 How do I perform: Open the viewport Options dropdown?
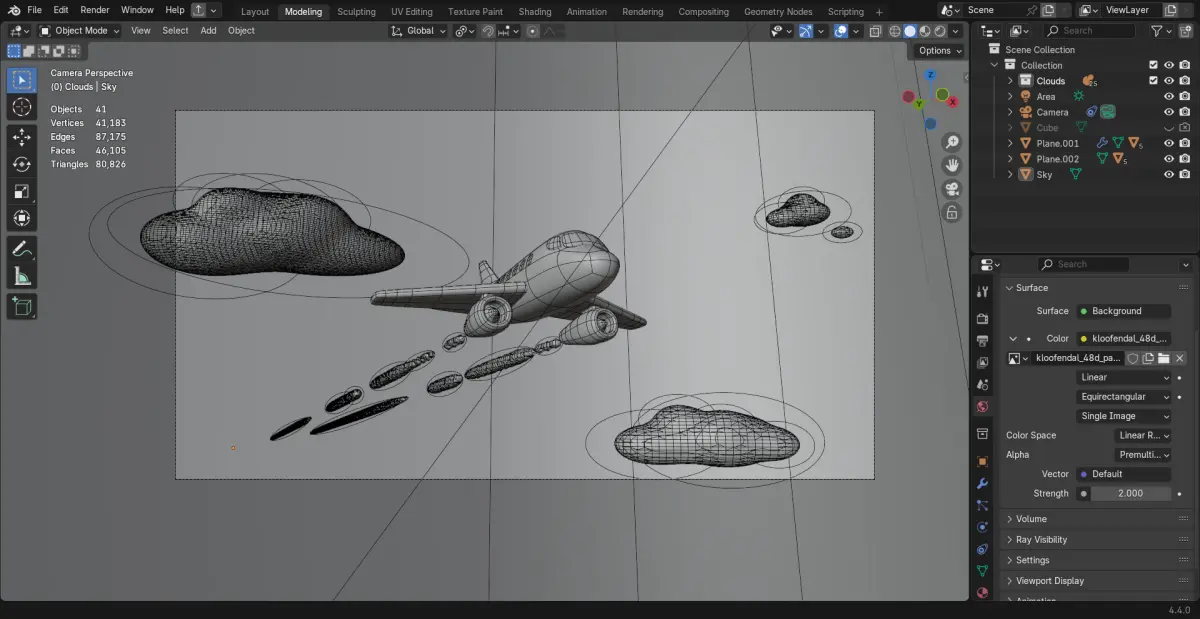point(940,51)
